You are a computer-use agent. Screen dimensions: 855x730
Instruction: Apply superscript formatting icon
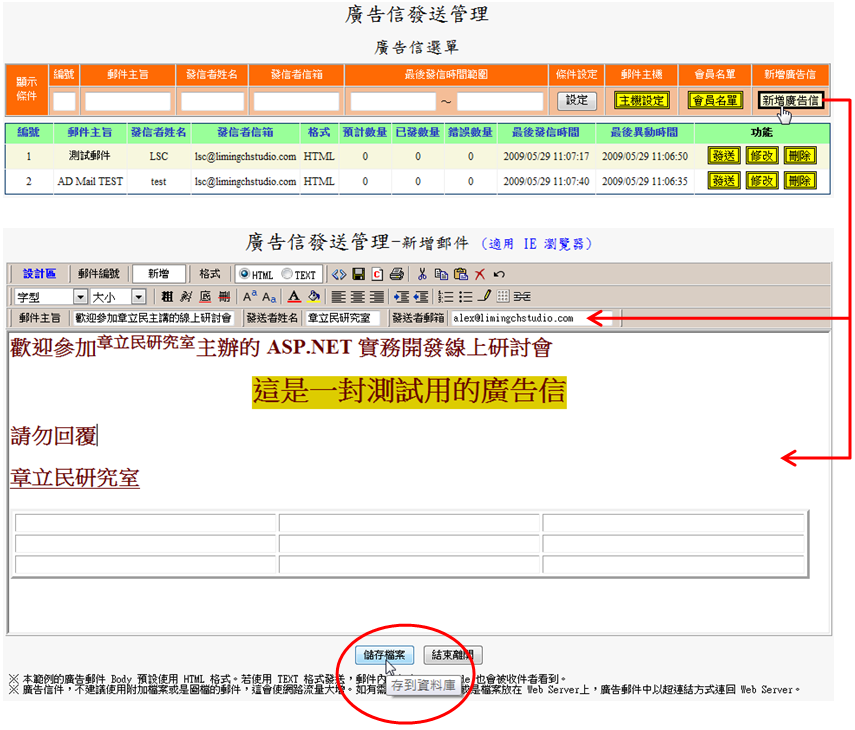coord(250,297)
